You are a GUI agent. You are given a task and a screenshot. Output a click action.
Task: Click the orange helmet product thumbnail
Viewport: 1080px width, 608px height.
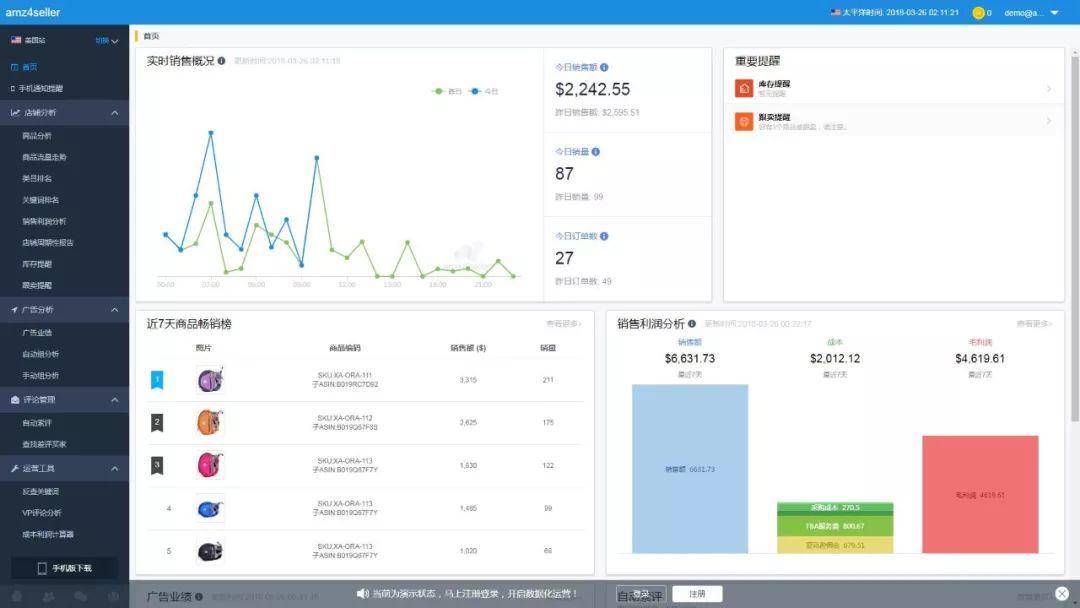210,423
